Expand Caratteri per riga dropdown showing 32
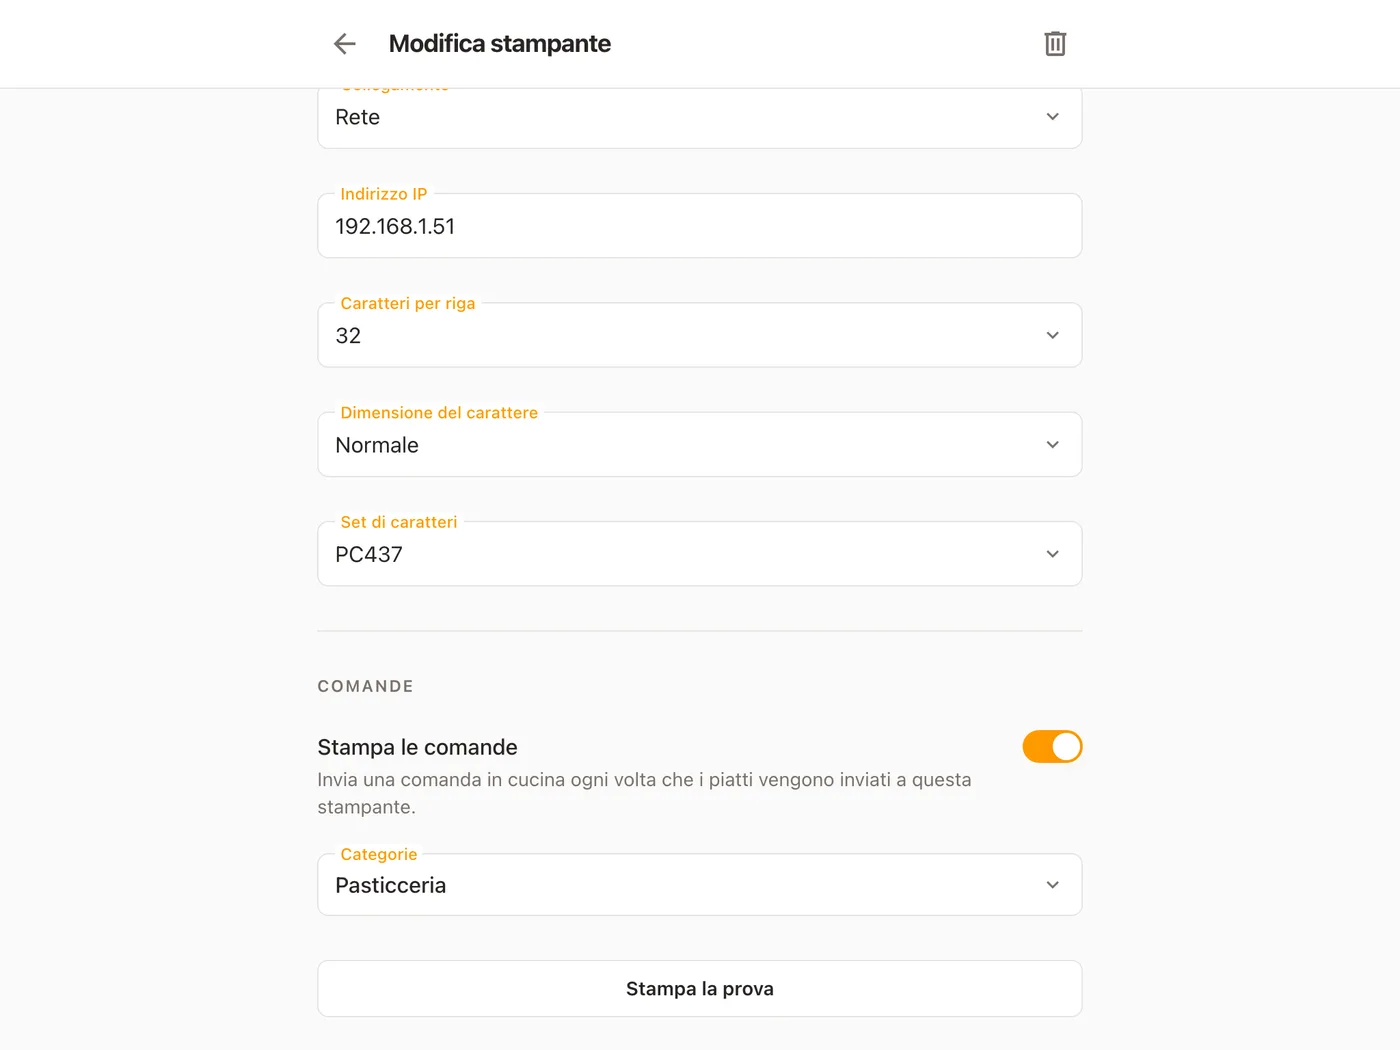The height and width of the screenshot is (1050, 1400). pos(700,335)
